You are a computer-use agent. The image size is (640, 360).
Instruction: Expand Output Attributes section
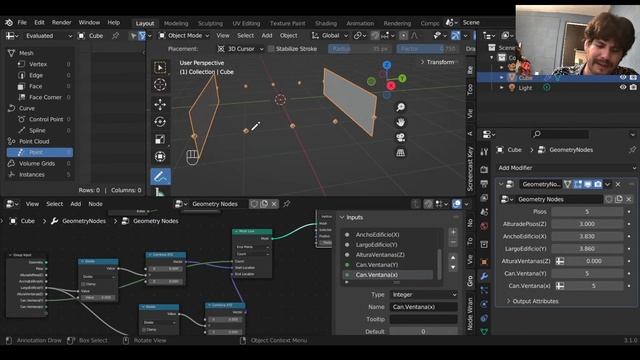(x=532, y=301)
